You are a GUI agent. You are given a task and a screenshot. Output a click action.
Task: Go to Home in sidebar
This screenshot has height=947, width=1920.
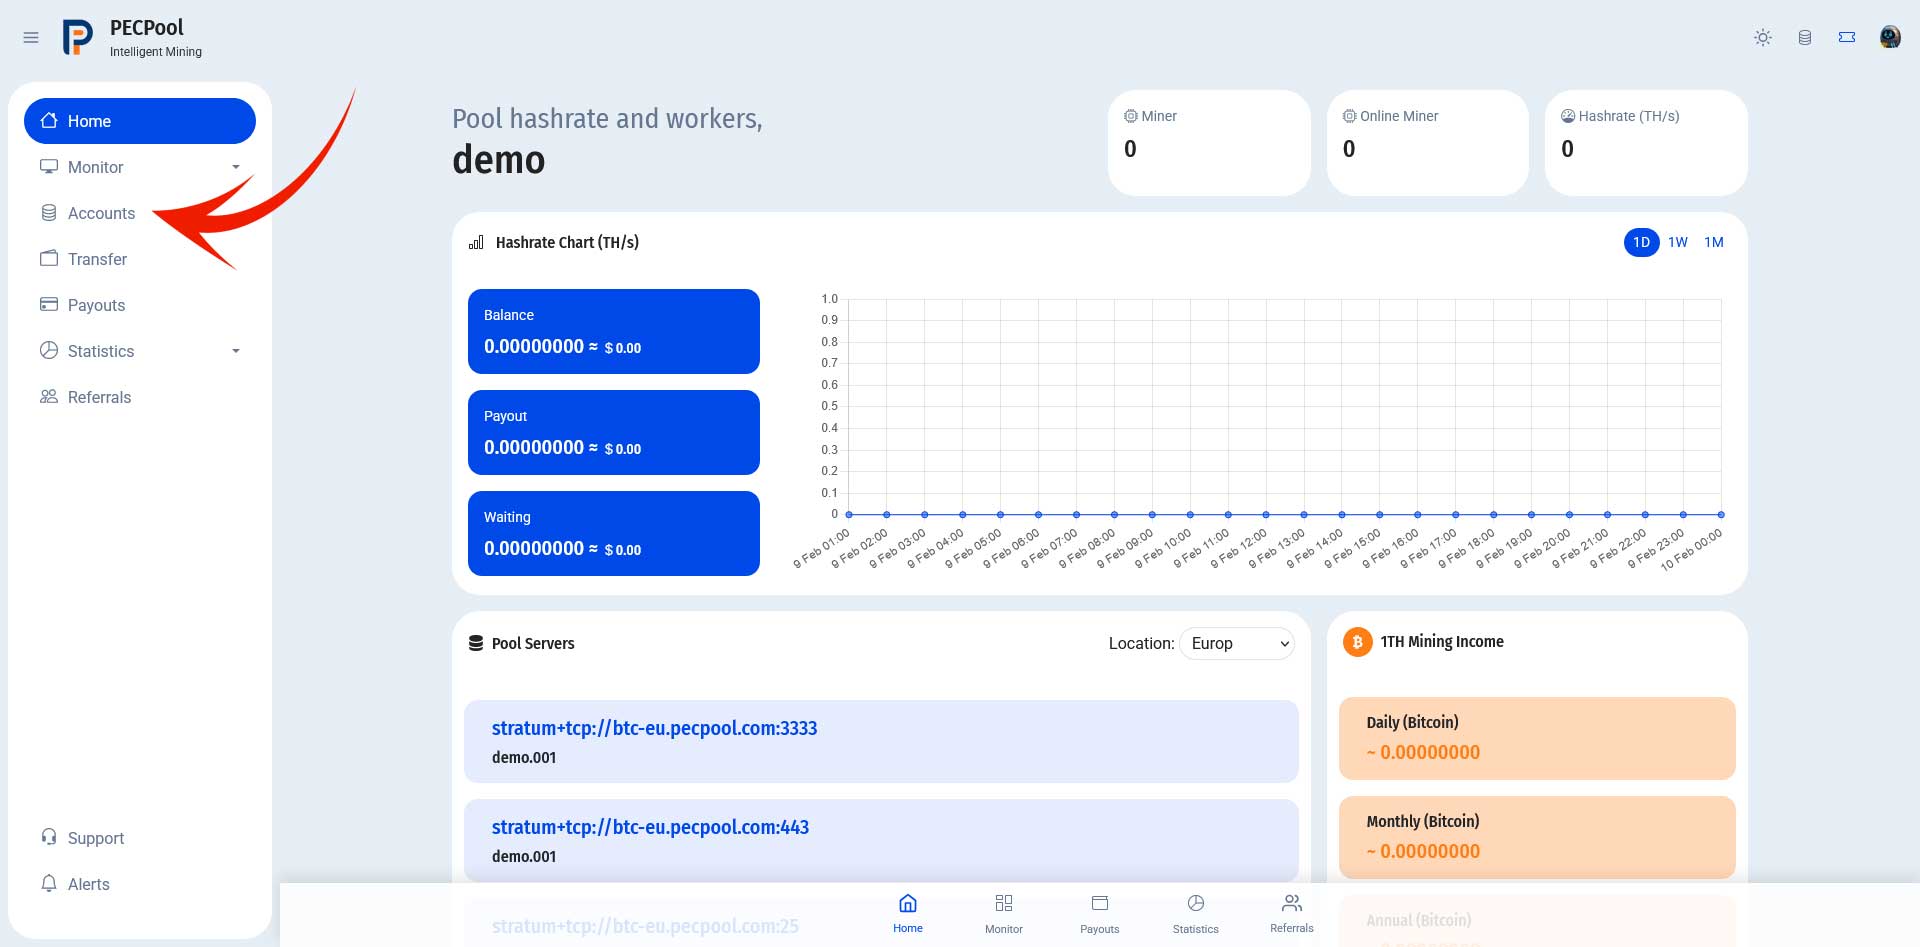pyautogui.click(x=140, y=121)
